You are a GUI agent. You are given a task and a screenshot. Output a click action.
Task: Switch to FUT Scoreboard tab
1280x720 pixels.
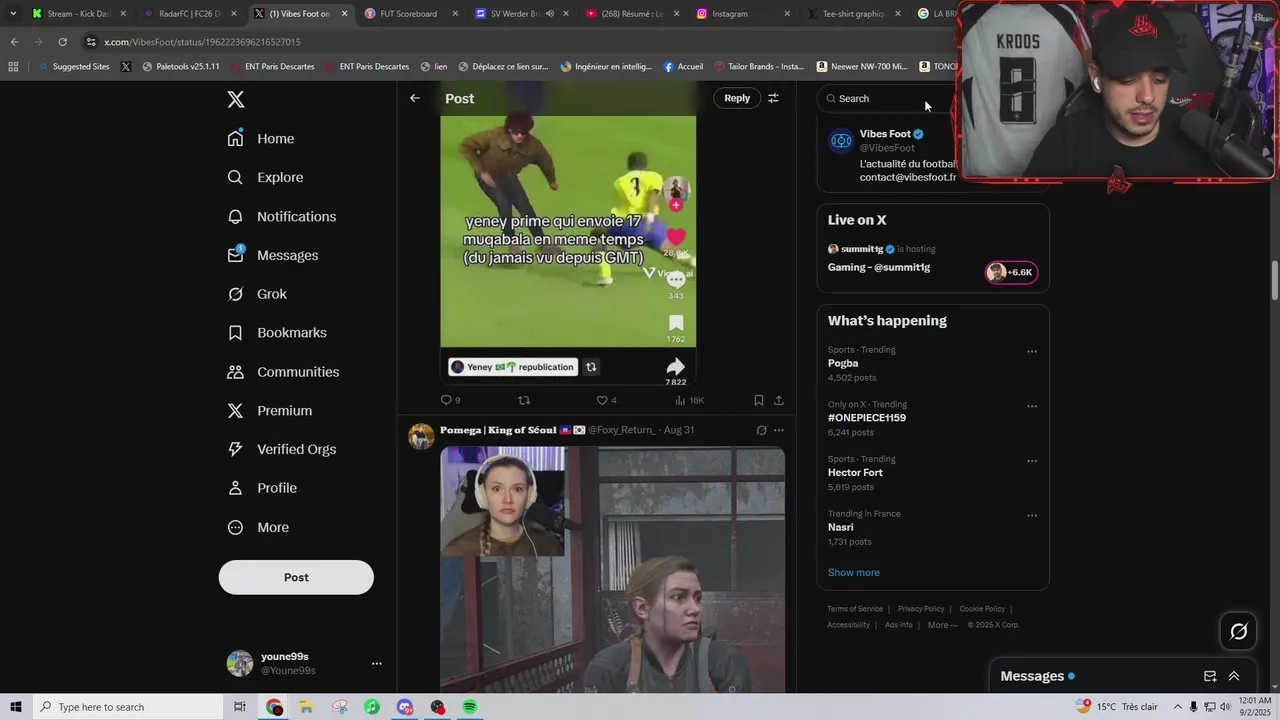click(408, 14)
